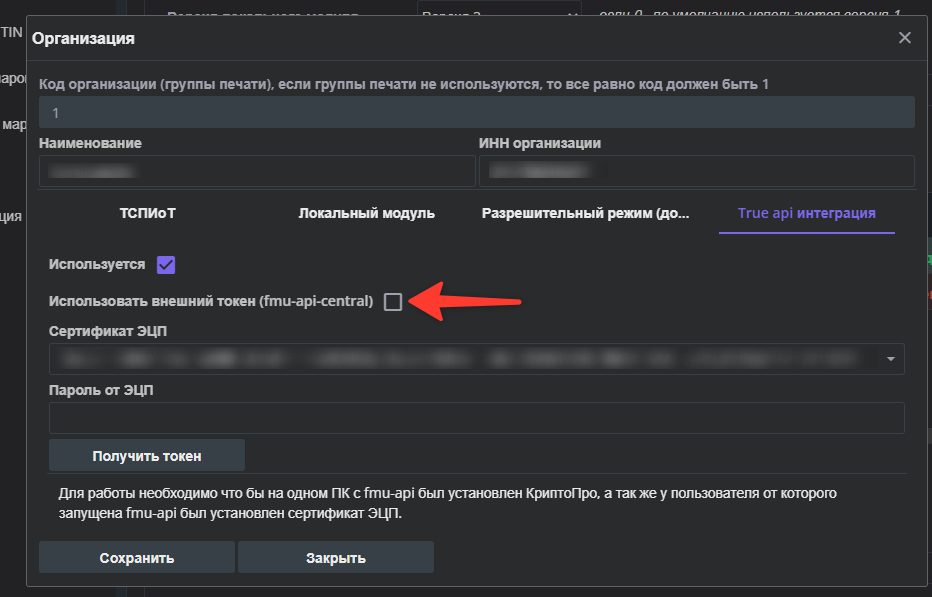Screen dimensions: 932x597
Task: Click the Код организации input field
Action: point(477,112)
